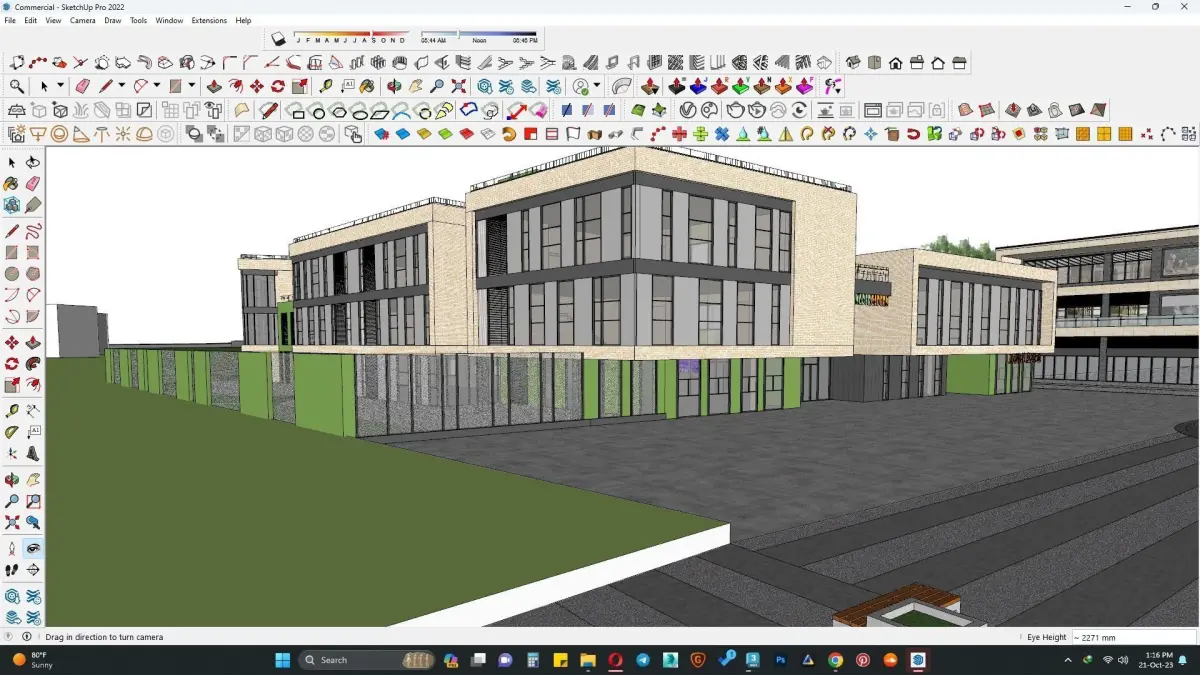Select the highlighted Look Around eye tool
The image size is (1200, 675).
click(x=33, y=548)
